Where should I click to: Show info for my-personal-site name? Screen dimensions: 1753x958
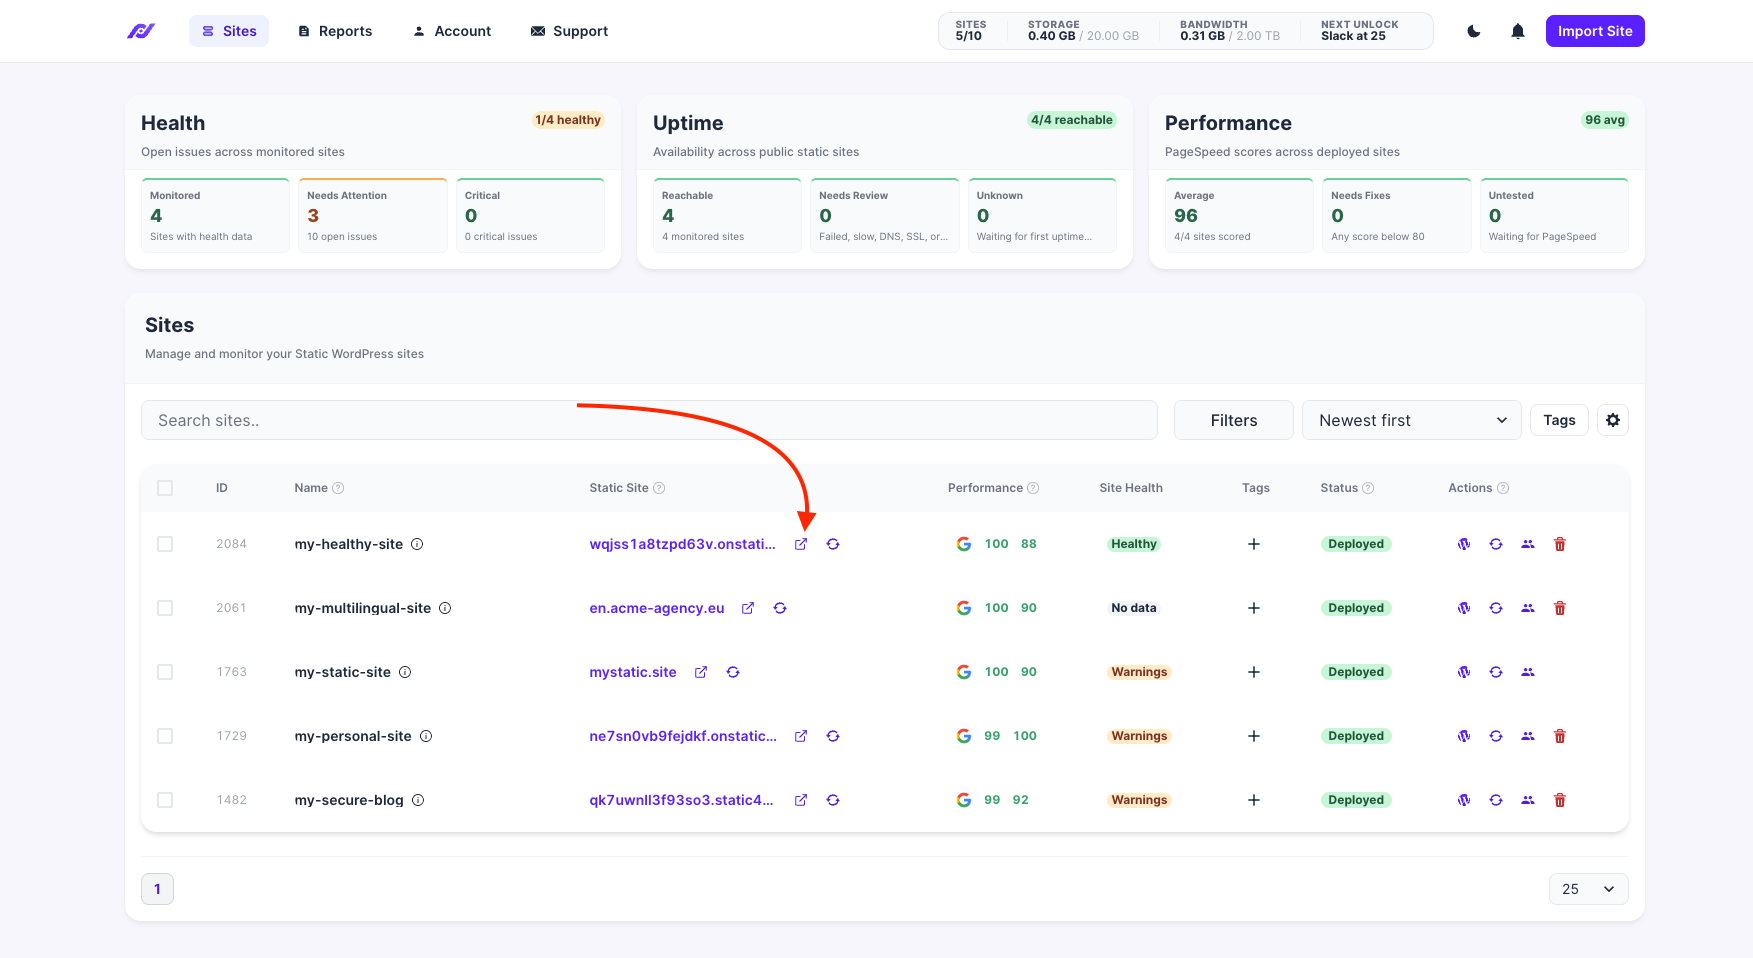(426, 736)
